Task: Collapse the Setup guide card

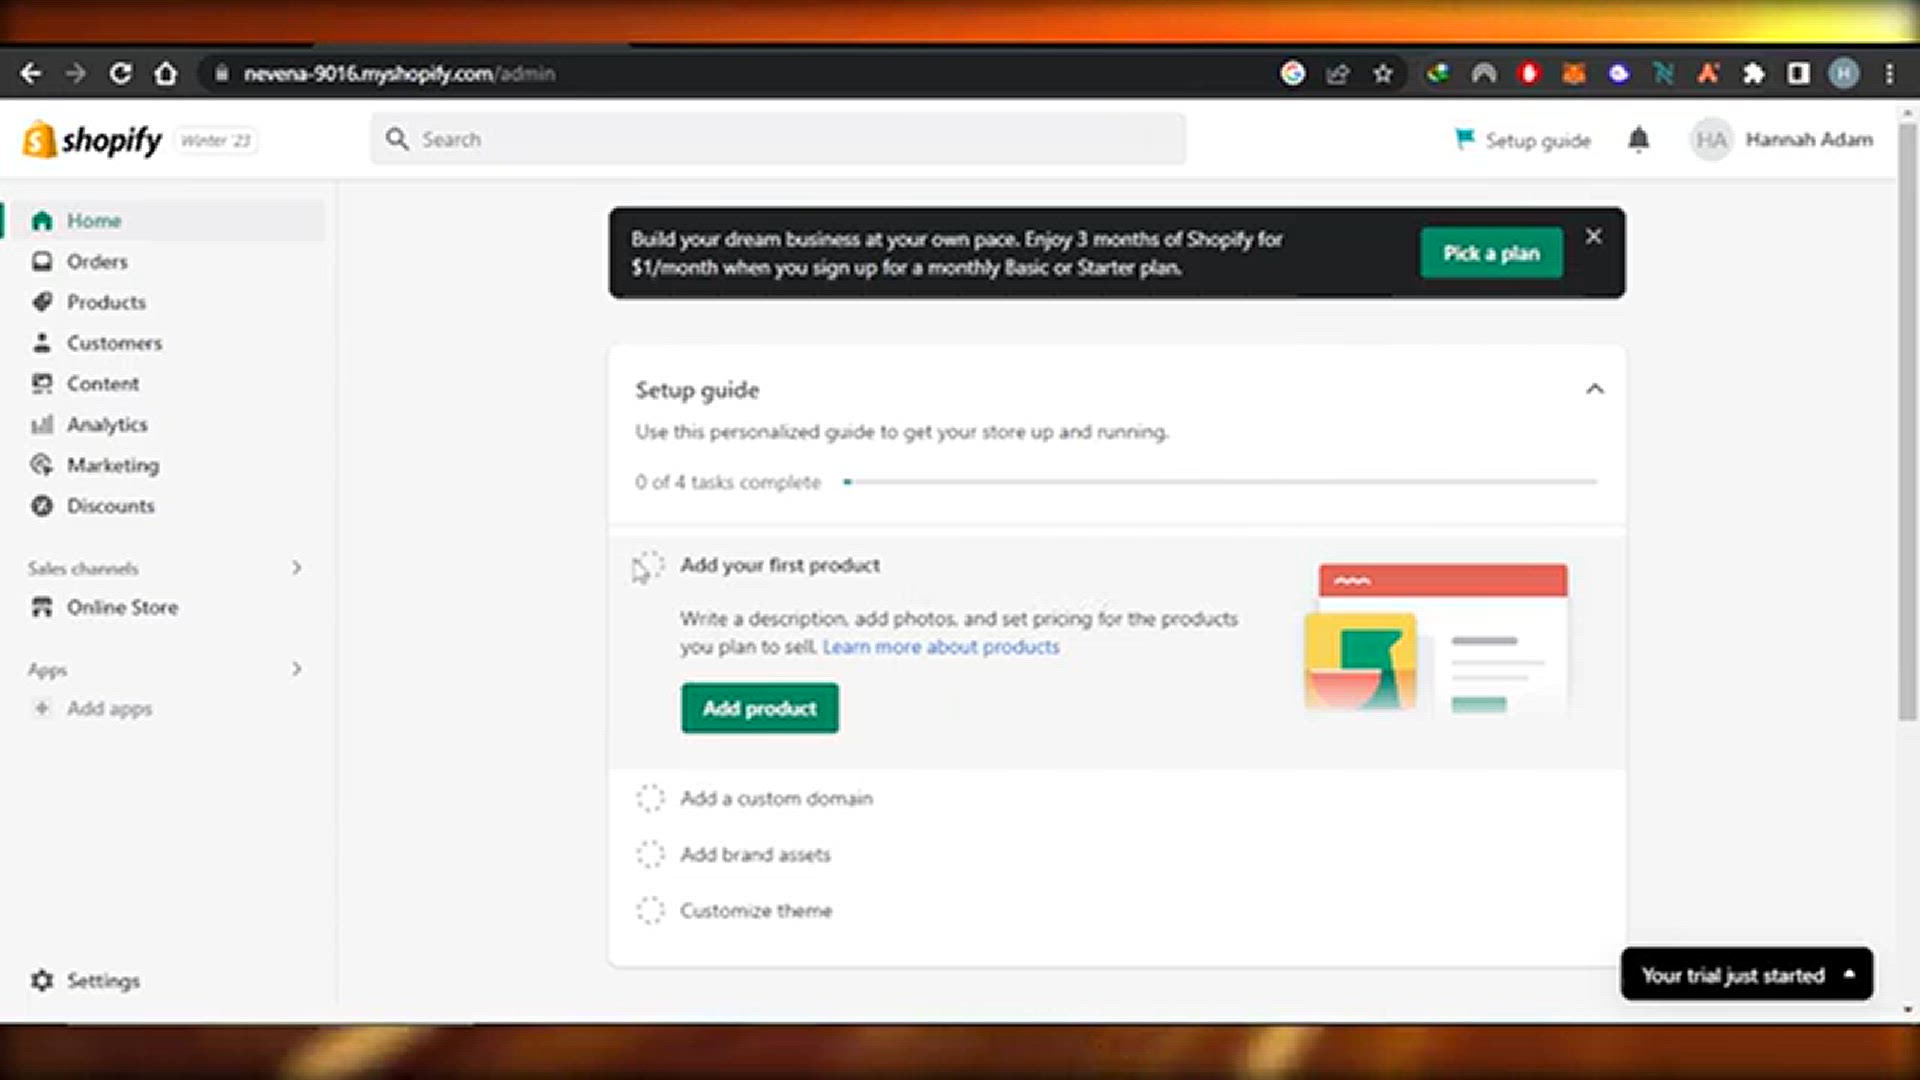Action: 1595,389
